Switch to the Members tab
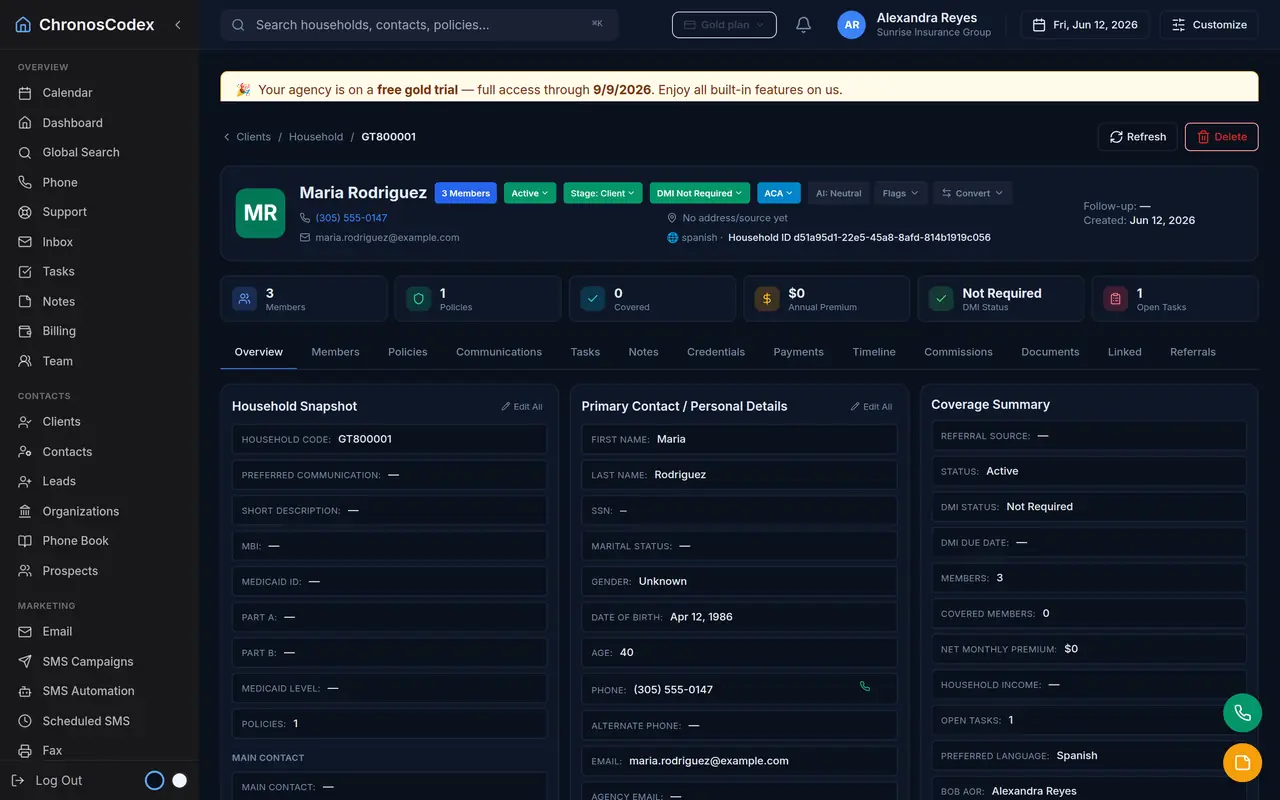Screen dimensions: 1280x800 click(335, 352)
